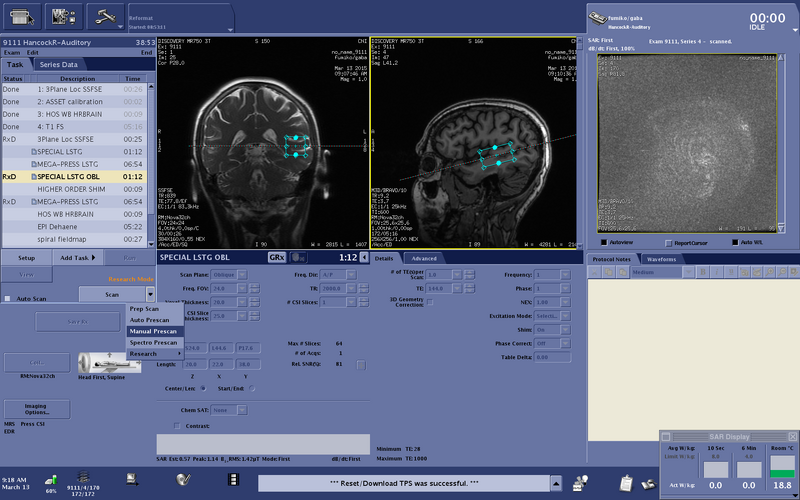The image size is (800, 500).
Task: Click the paste icon in Protocol Notes toolbar
Action: [x=622, y=272]
